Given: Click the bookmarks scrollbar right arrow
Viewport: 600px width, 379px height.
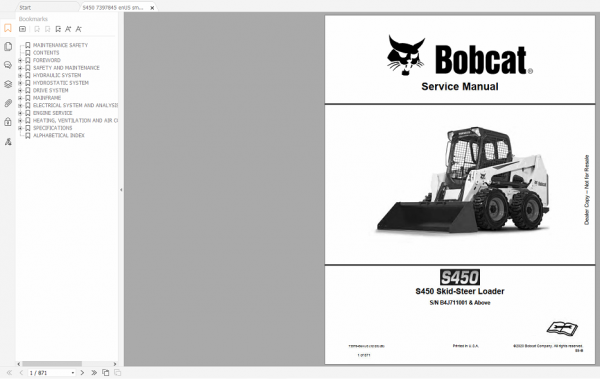Looking at the screenshot, I should [x=115, y=364].
